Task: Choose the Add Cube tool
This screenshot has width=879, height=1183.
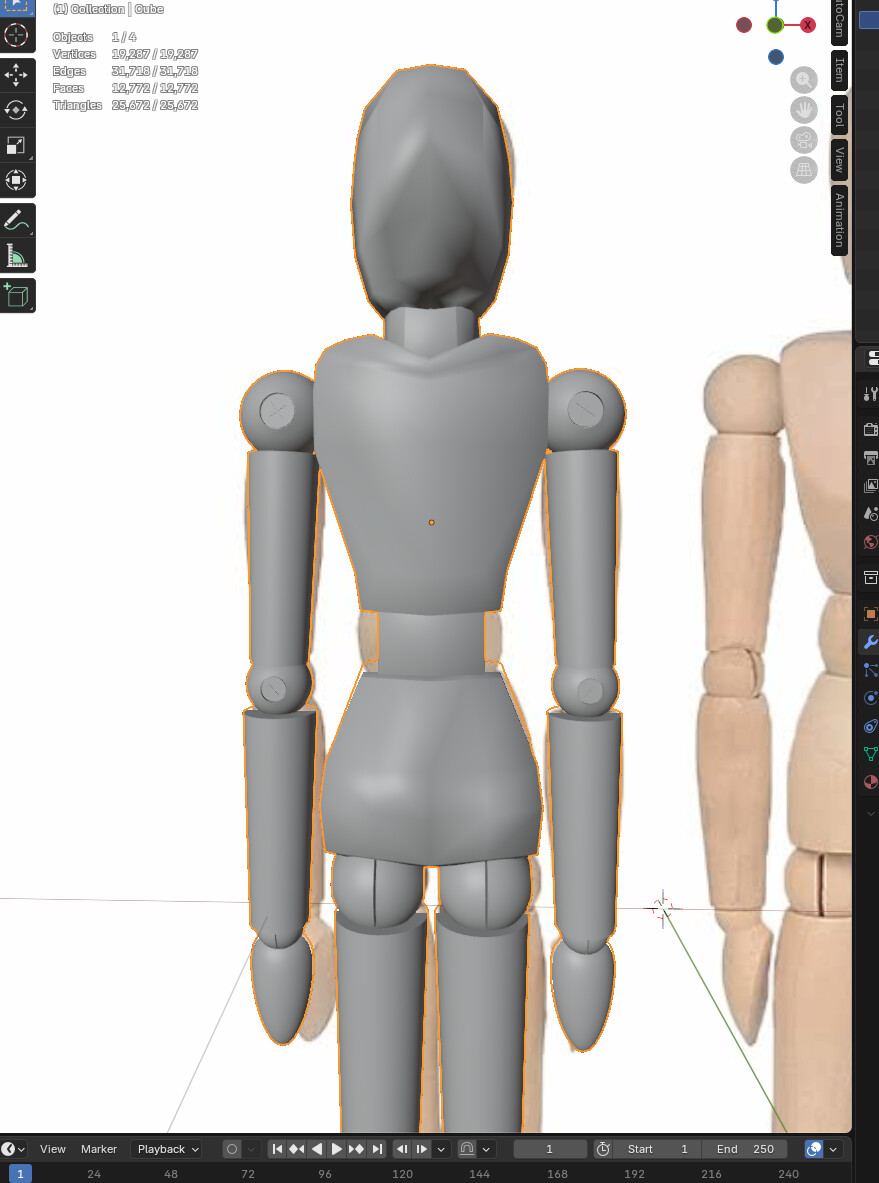Action: click(16, 295)
